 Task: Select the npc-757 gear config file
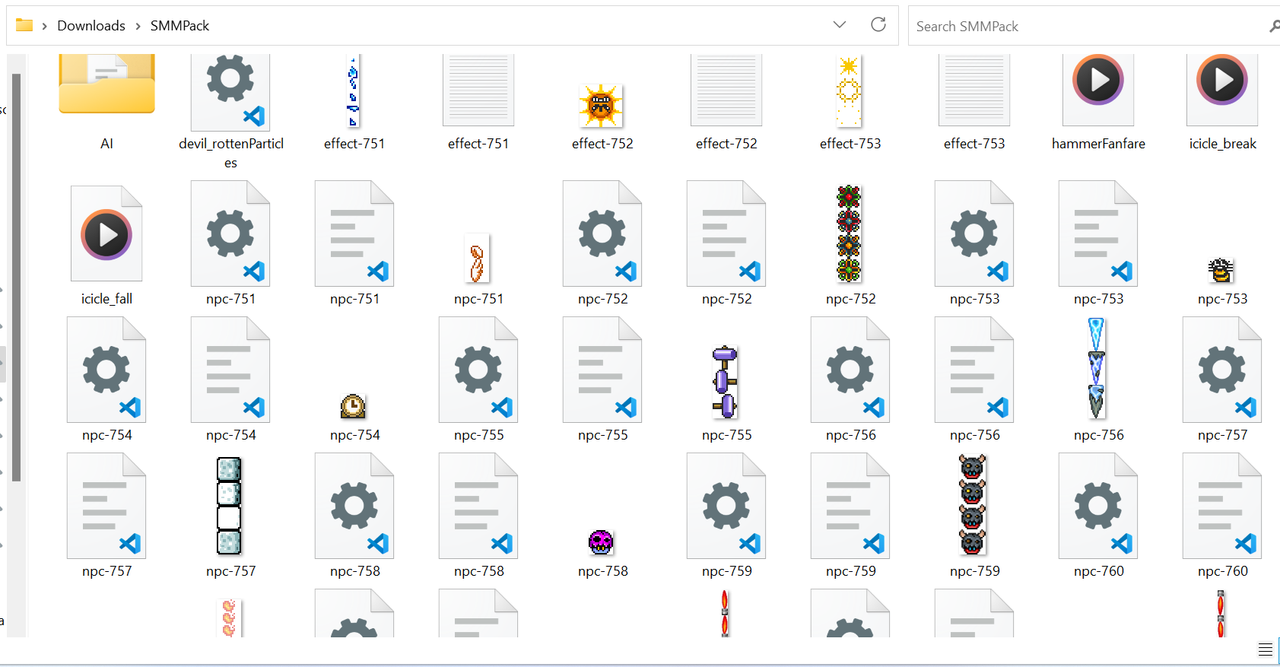pos(1223,370)
